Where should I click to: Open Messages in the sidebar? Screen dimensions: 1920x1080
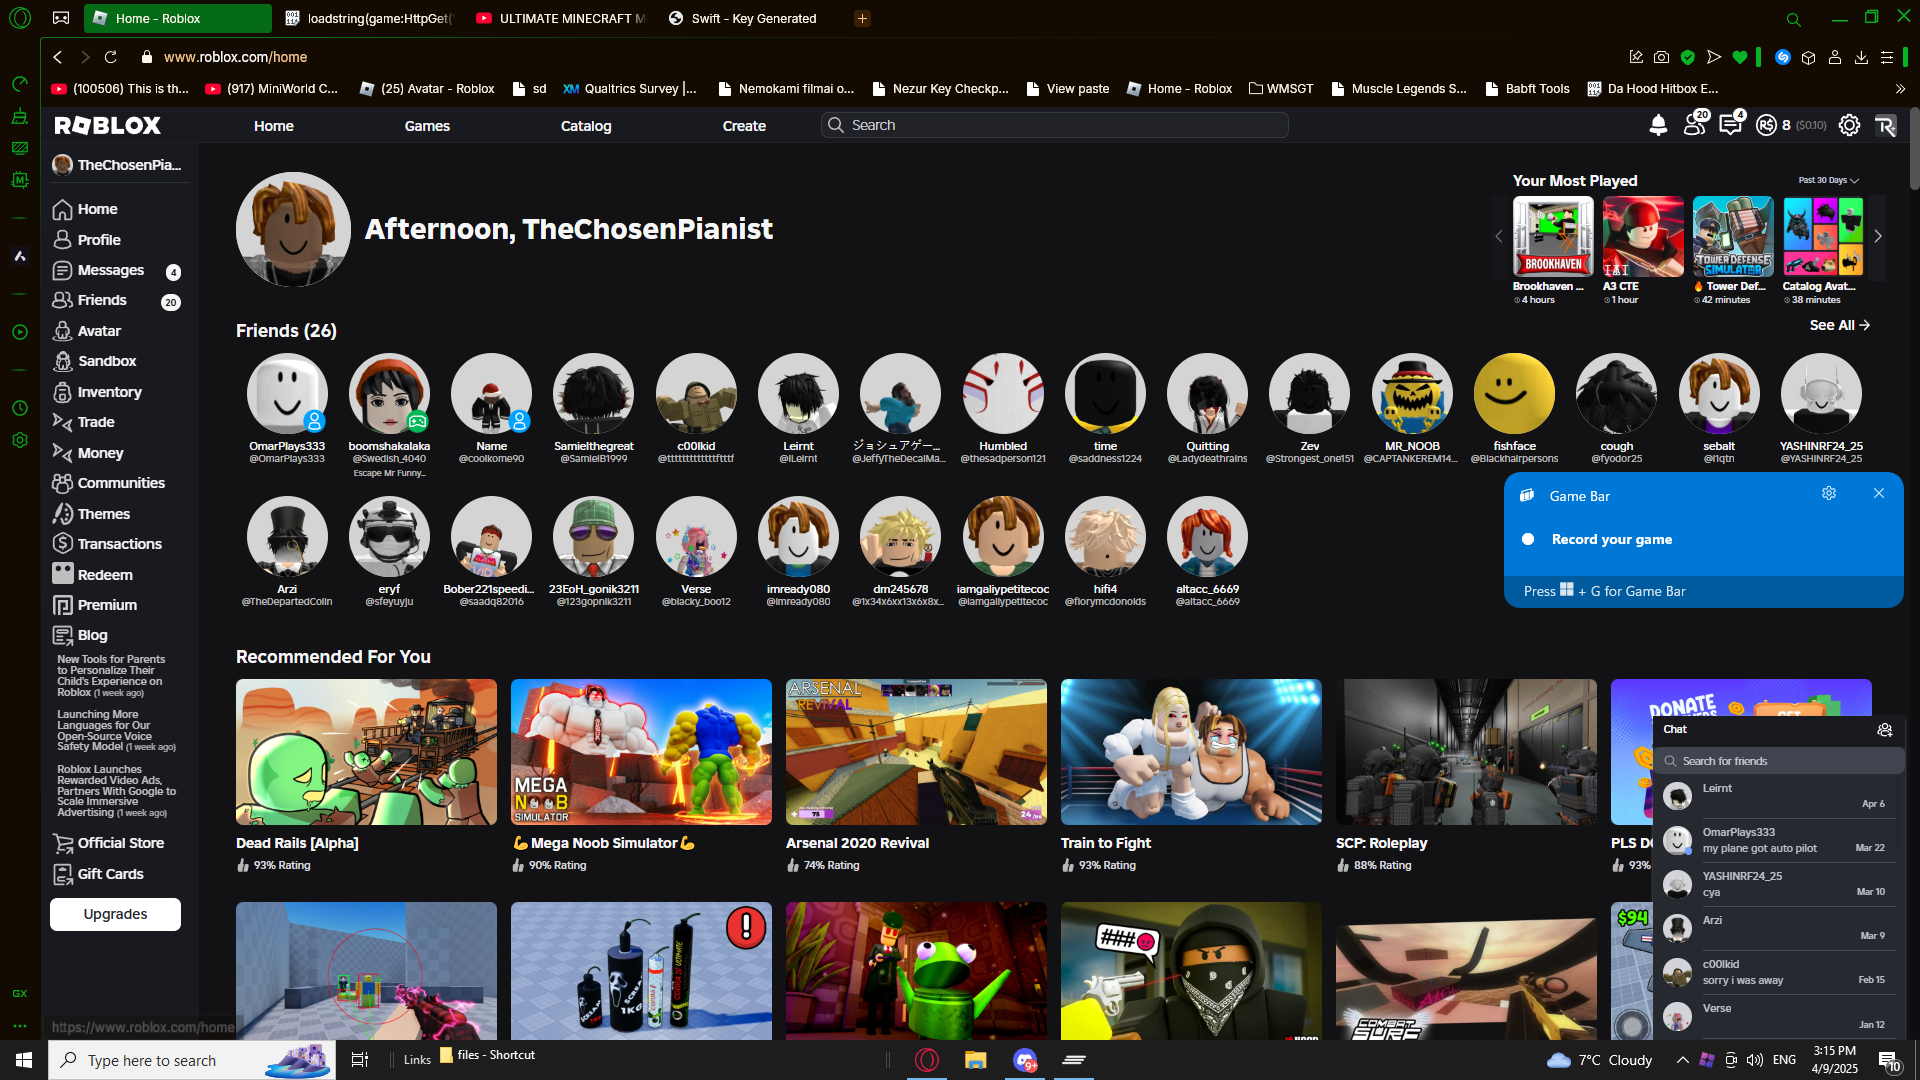[99, 270]
